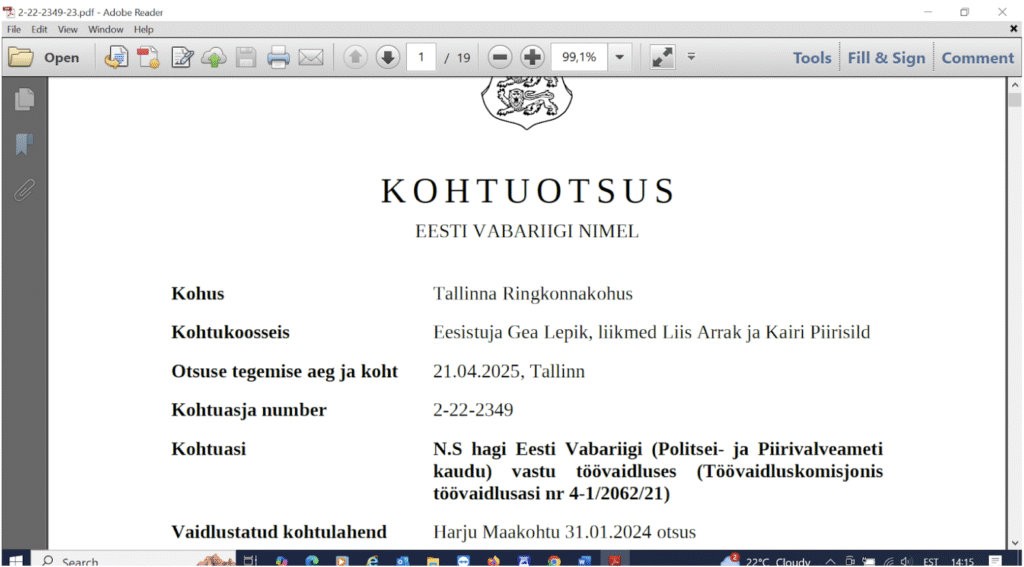Open the Fill & Sign pane
The width and height of the screenshot is (1024, 567).
pyautogui.click(x=886, y=57)
